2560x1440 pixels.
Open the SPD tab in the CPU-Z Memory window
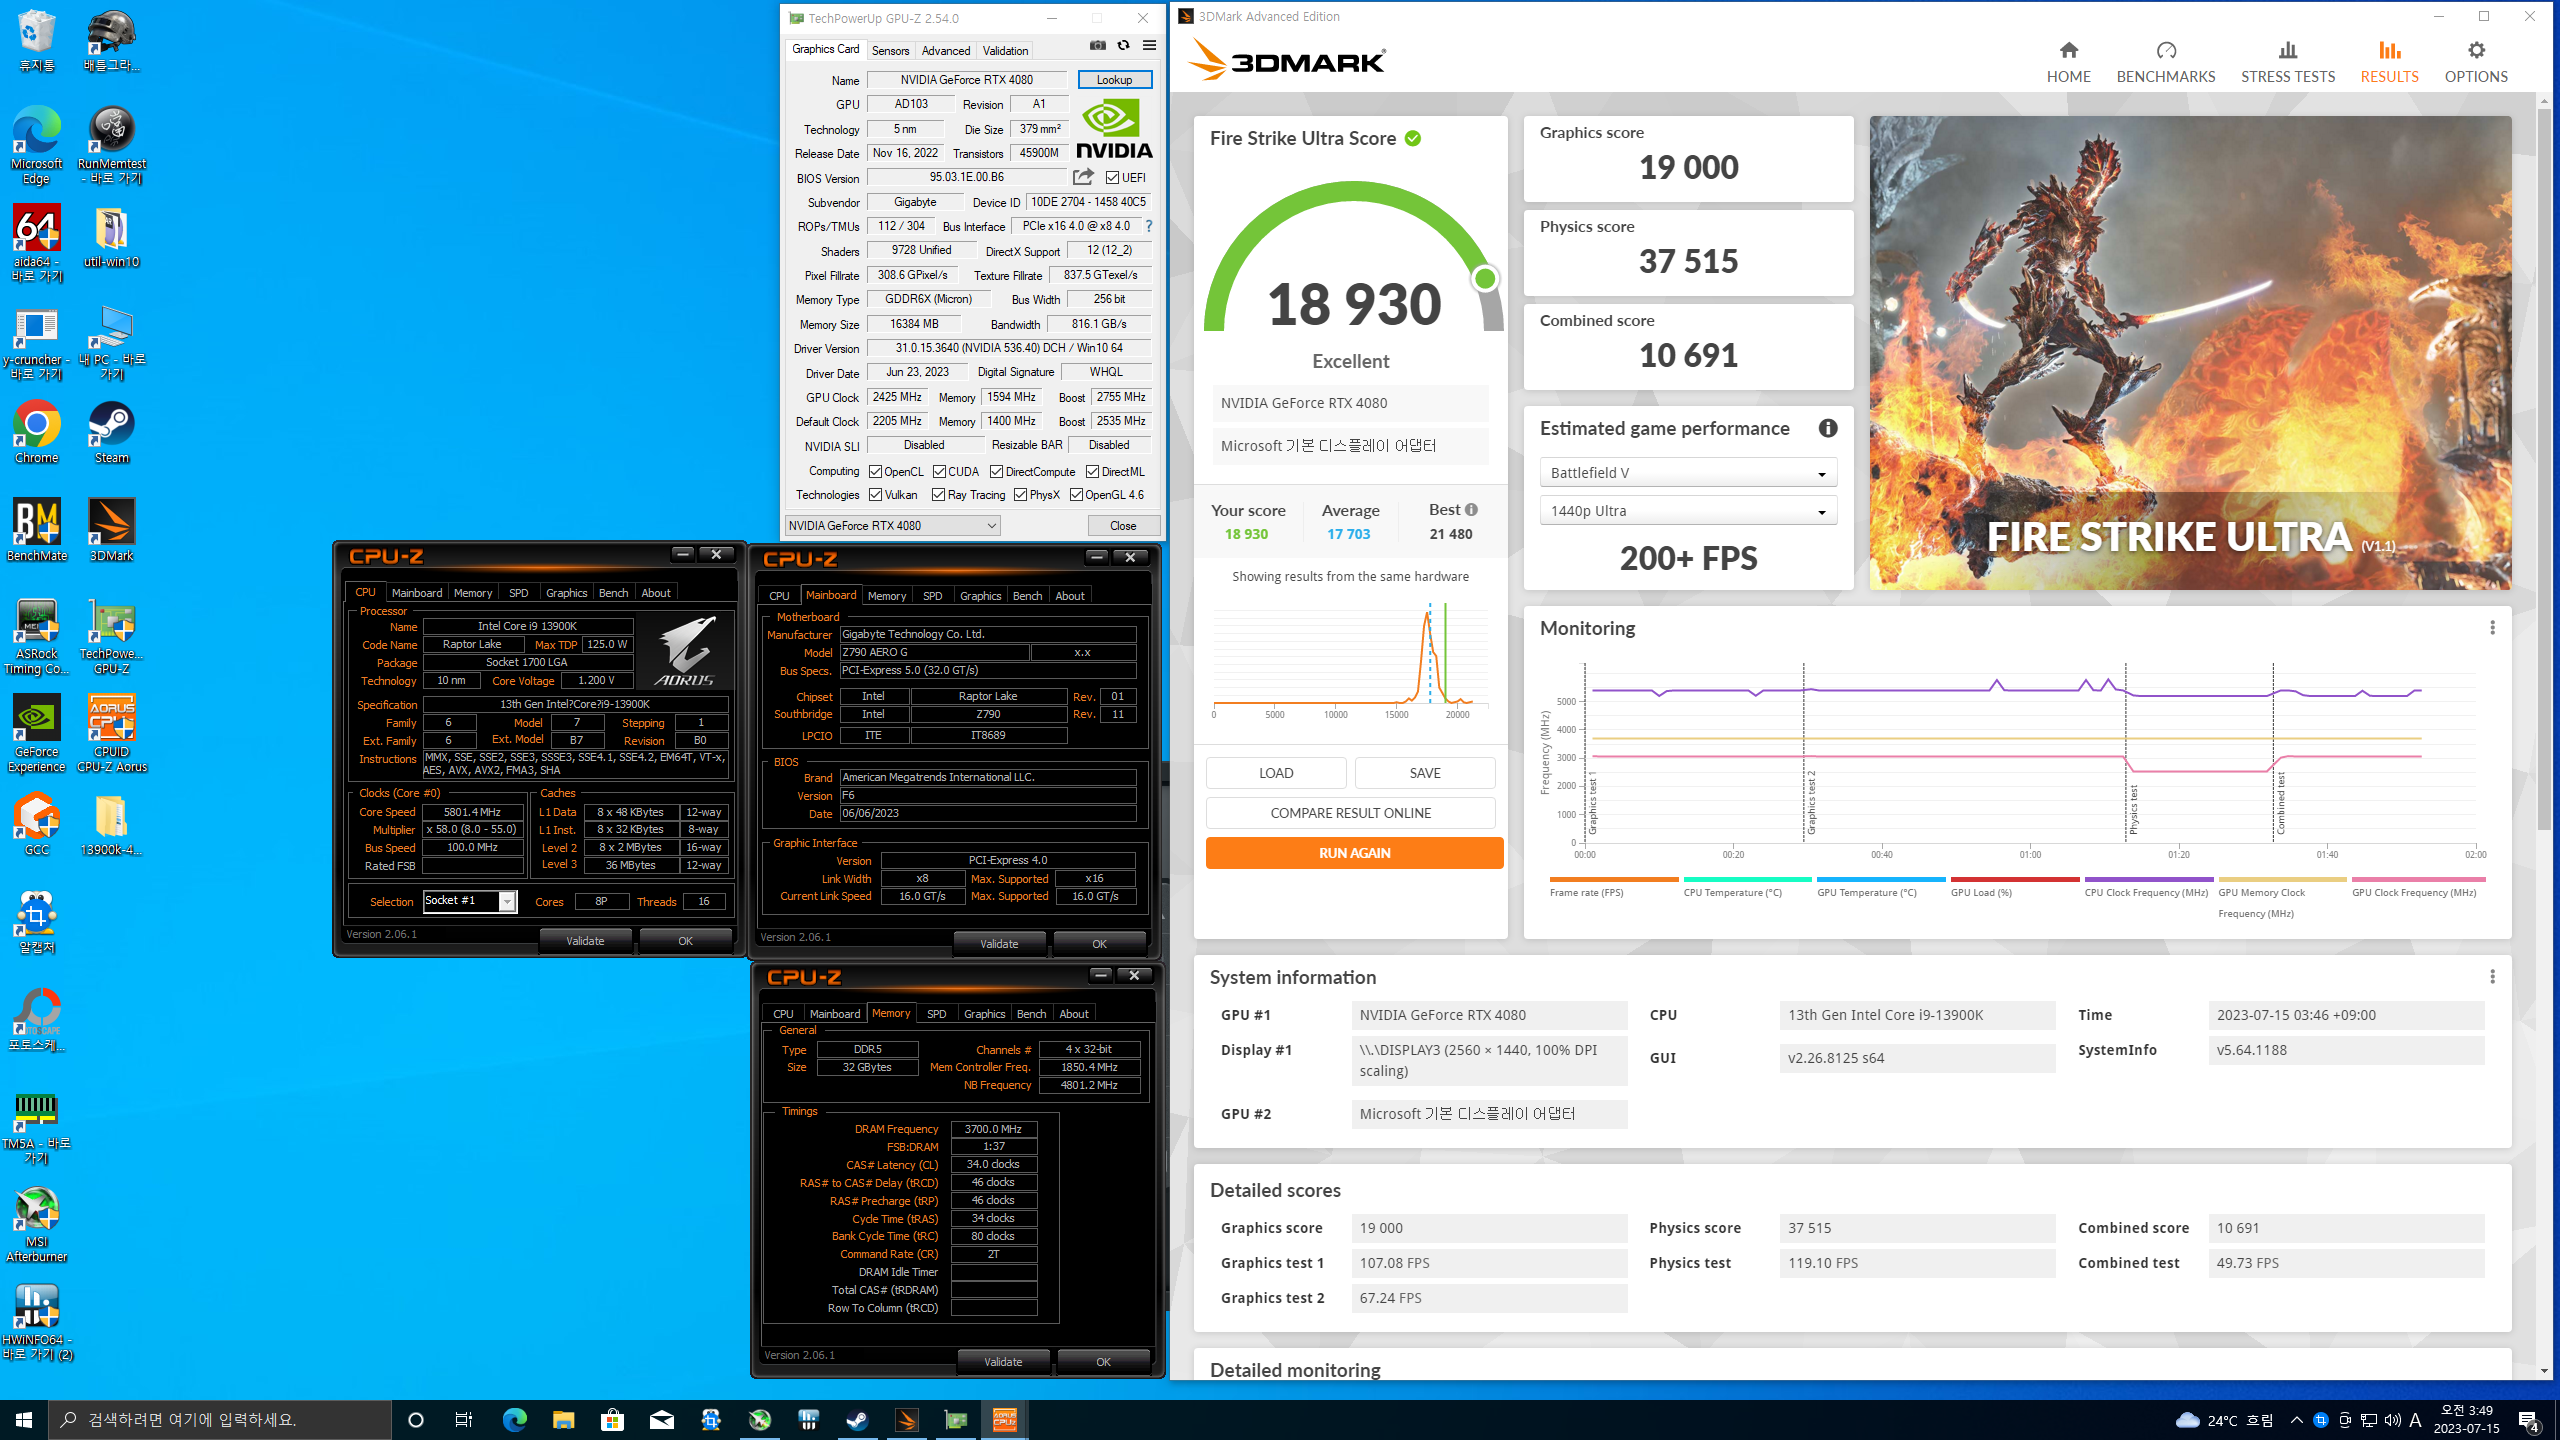(936, 1014)
